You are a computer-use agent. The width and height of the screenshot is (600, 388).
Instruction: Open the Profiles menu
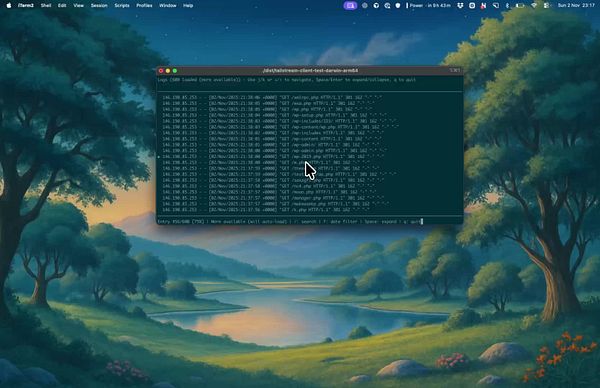[144, 5]
